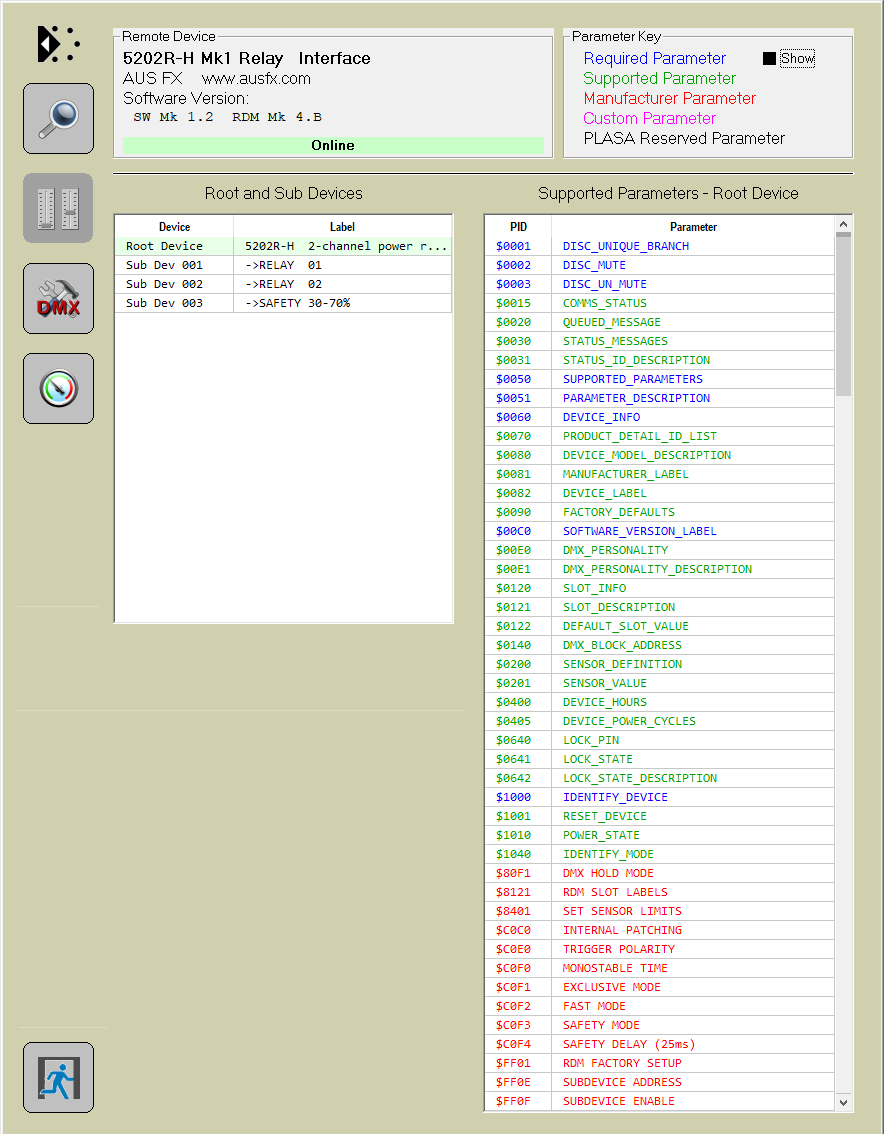This screenshot has width=884, height=1134.
Task: Select Sub Dev 003 SAFETY row
Action: [x=283, y=303]
